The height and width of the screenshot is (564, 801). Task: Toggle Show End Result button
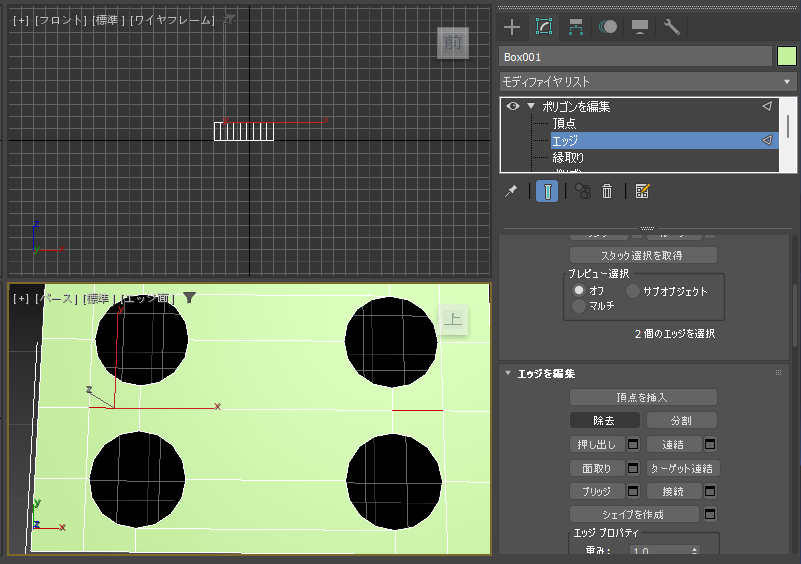(547, 192)
